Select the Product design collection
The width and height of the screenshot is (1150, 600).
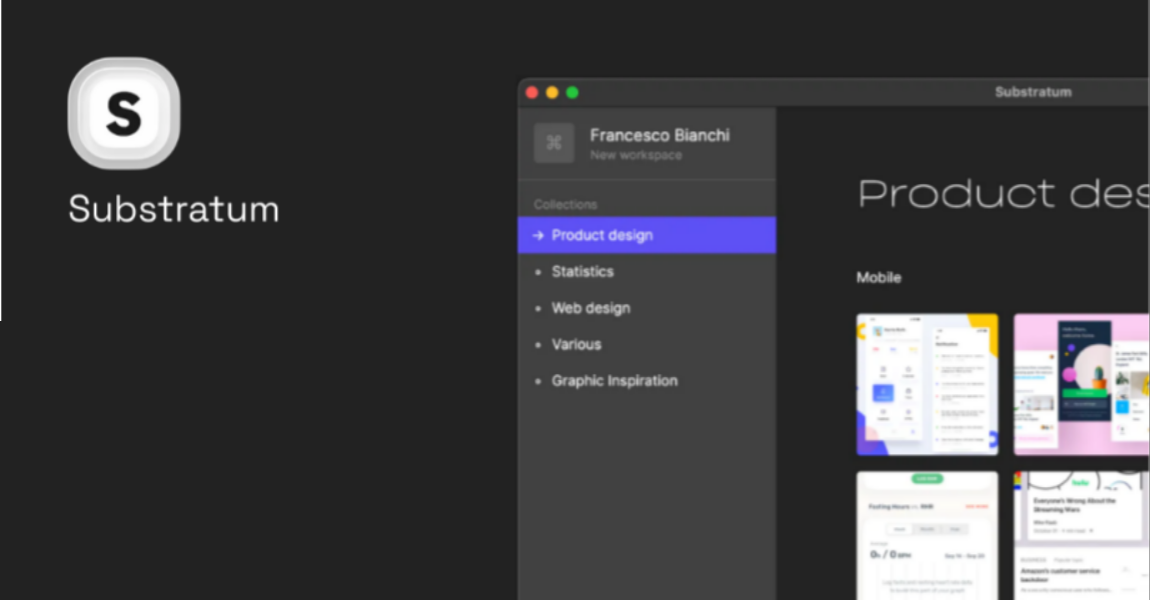(x=647, y=235)
